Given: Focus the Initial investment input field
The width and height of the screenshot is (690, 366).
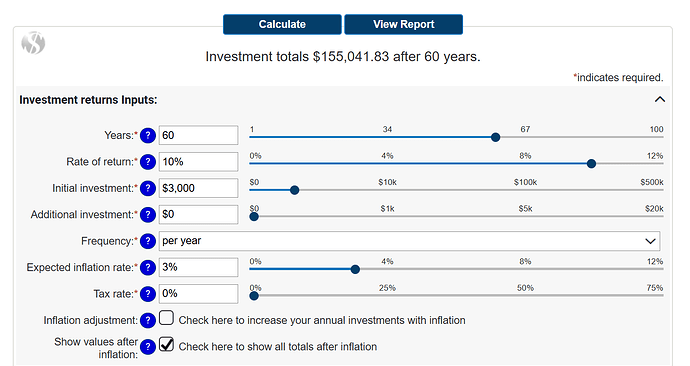Looking at the screenshot, I should (198, 188).
